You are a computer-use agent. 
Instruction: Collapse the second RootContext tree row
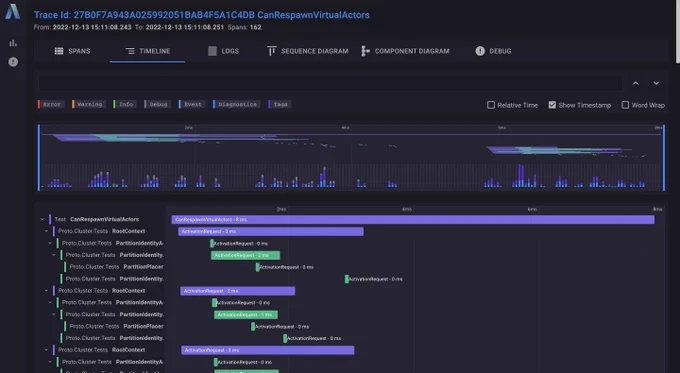click(46, 291)
